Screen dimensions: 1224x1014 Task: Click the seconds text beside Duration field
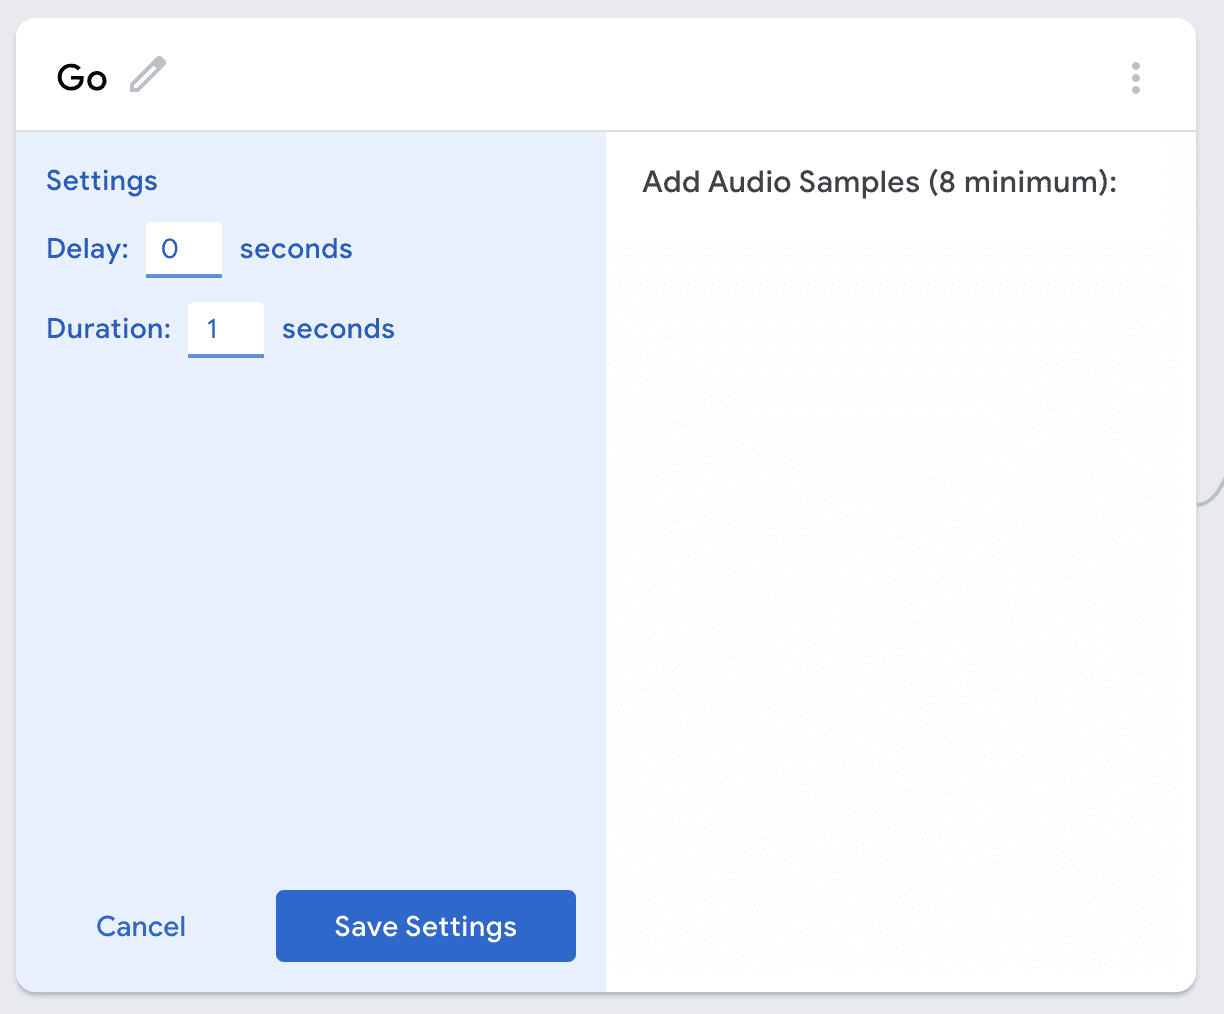[x=338, y=329]
